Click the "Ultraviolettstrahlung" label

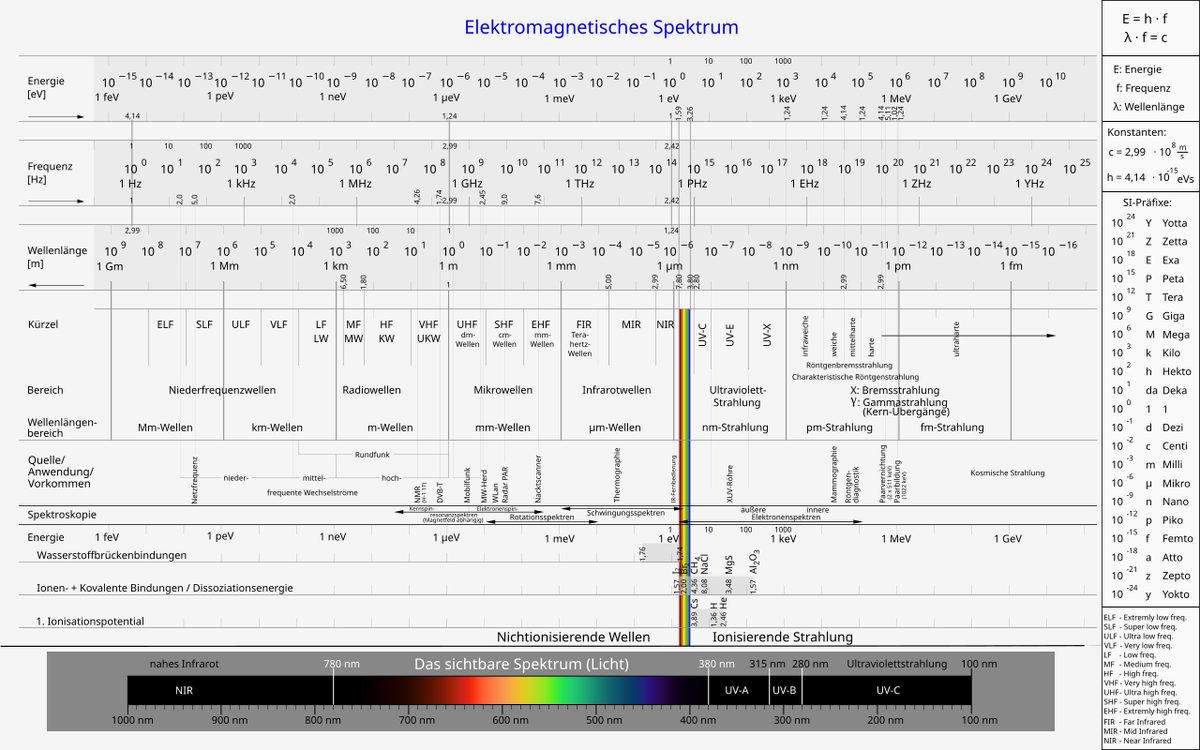coord(897,664)
